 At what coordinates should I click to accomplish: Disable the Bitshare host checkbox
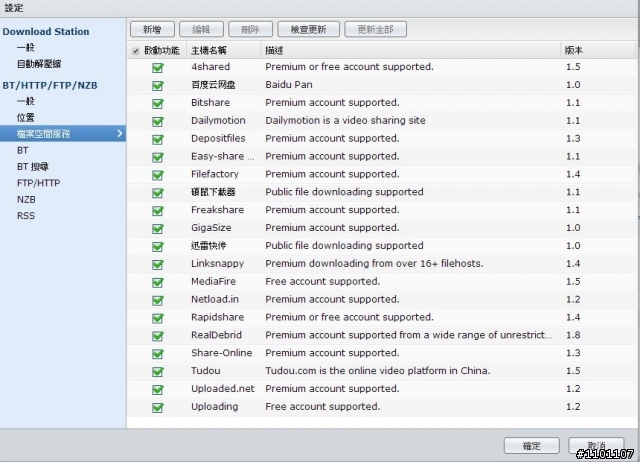coord(158,103)
